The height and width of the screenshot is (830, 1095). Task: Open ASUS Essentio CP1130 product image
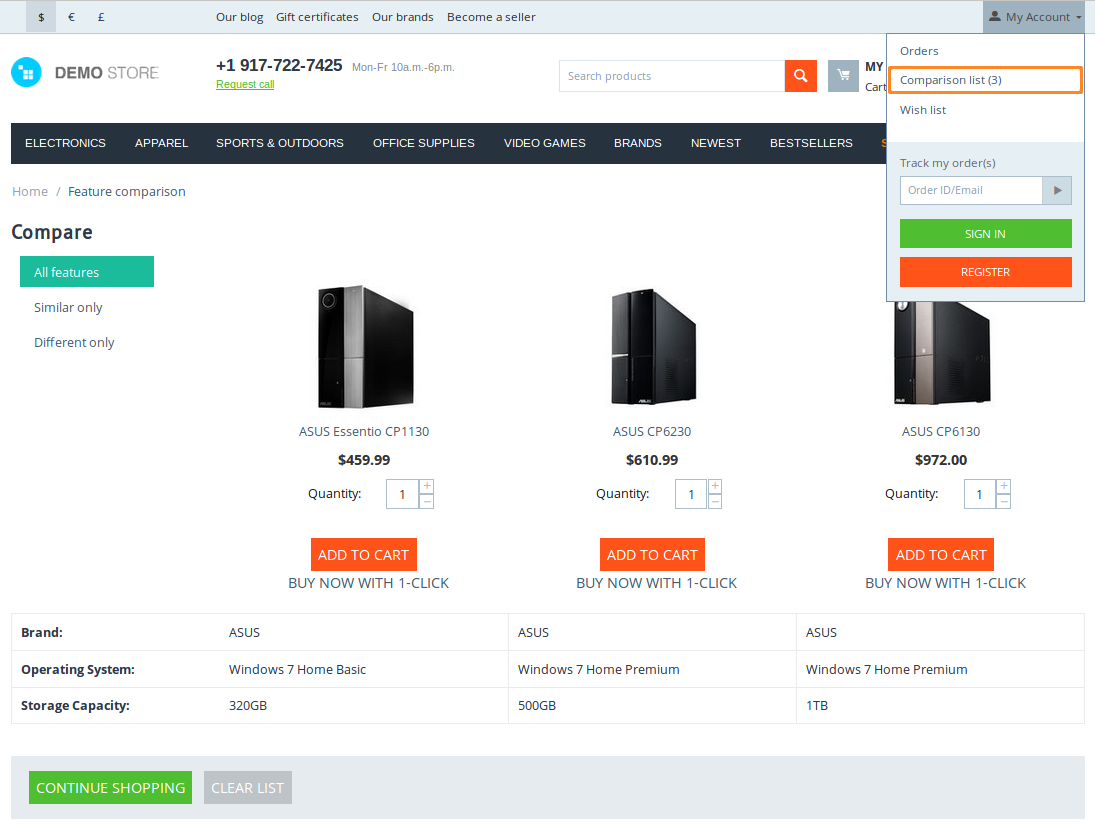(364, 346)
